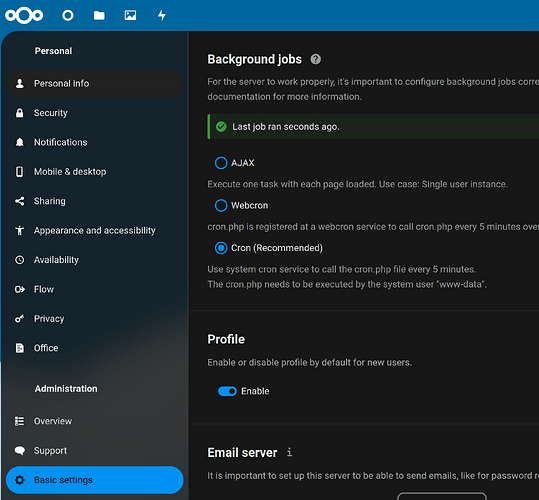Open the Files folder icon

click(x=99, y=15)
